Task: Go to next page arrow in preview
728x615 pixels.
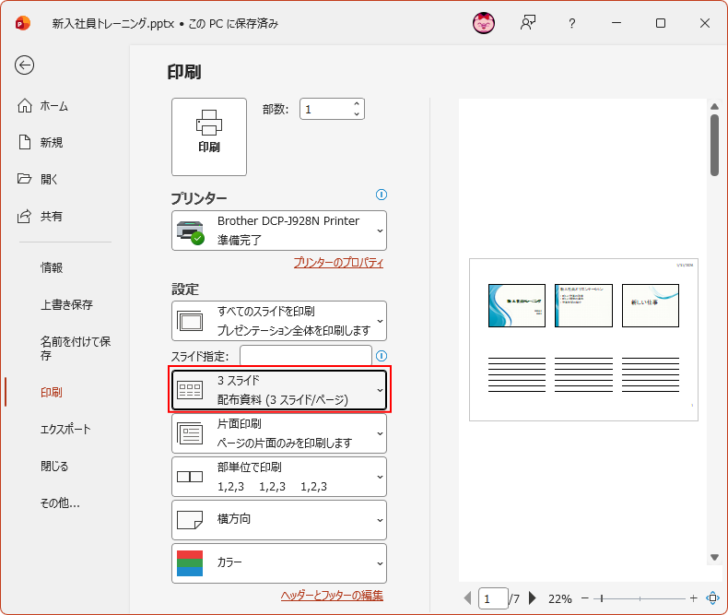Action: (533, 598)
